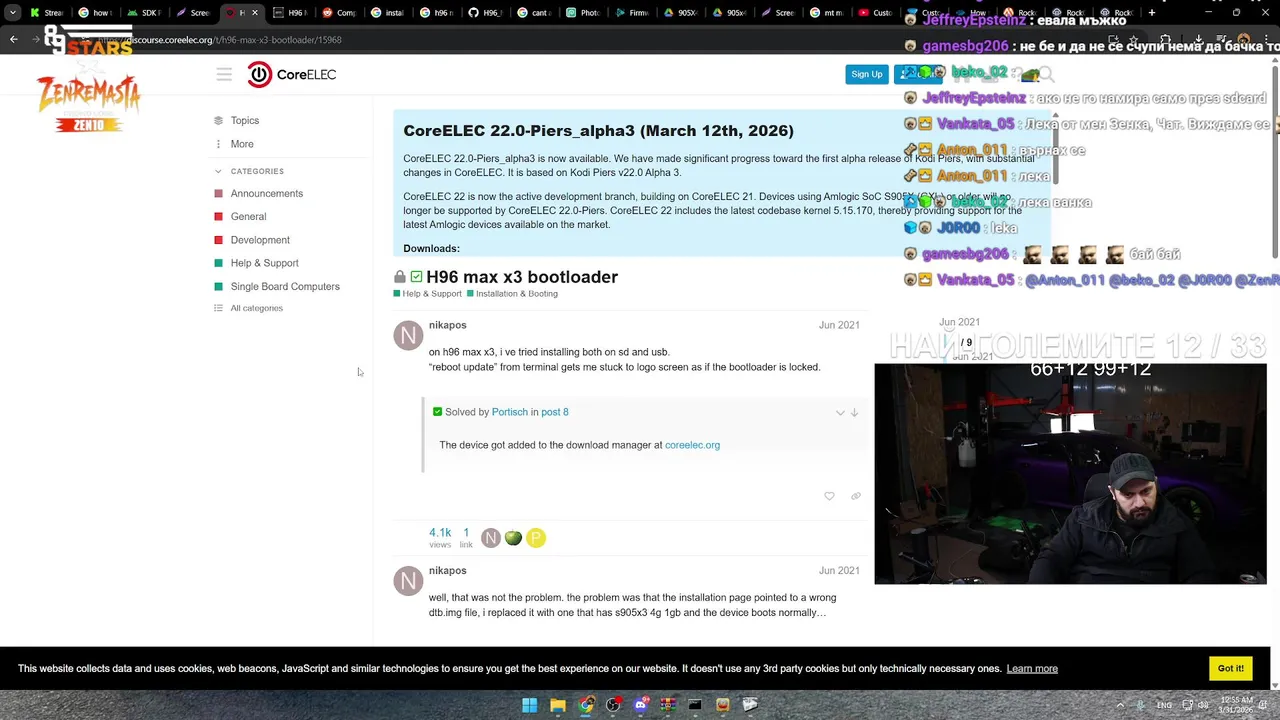
Task: Click the green apple participant avatar
Action: [x=513, y=538]
